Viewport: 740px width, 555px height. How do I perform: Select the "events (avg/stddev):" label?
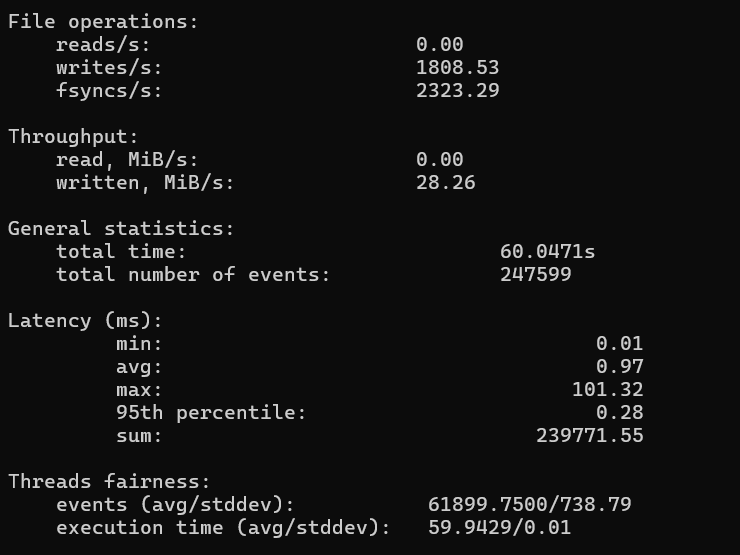[175, 505]
